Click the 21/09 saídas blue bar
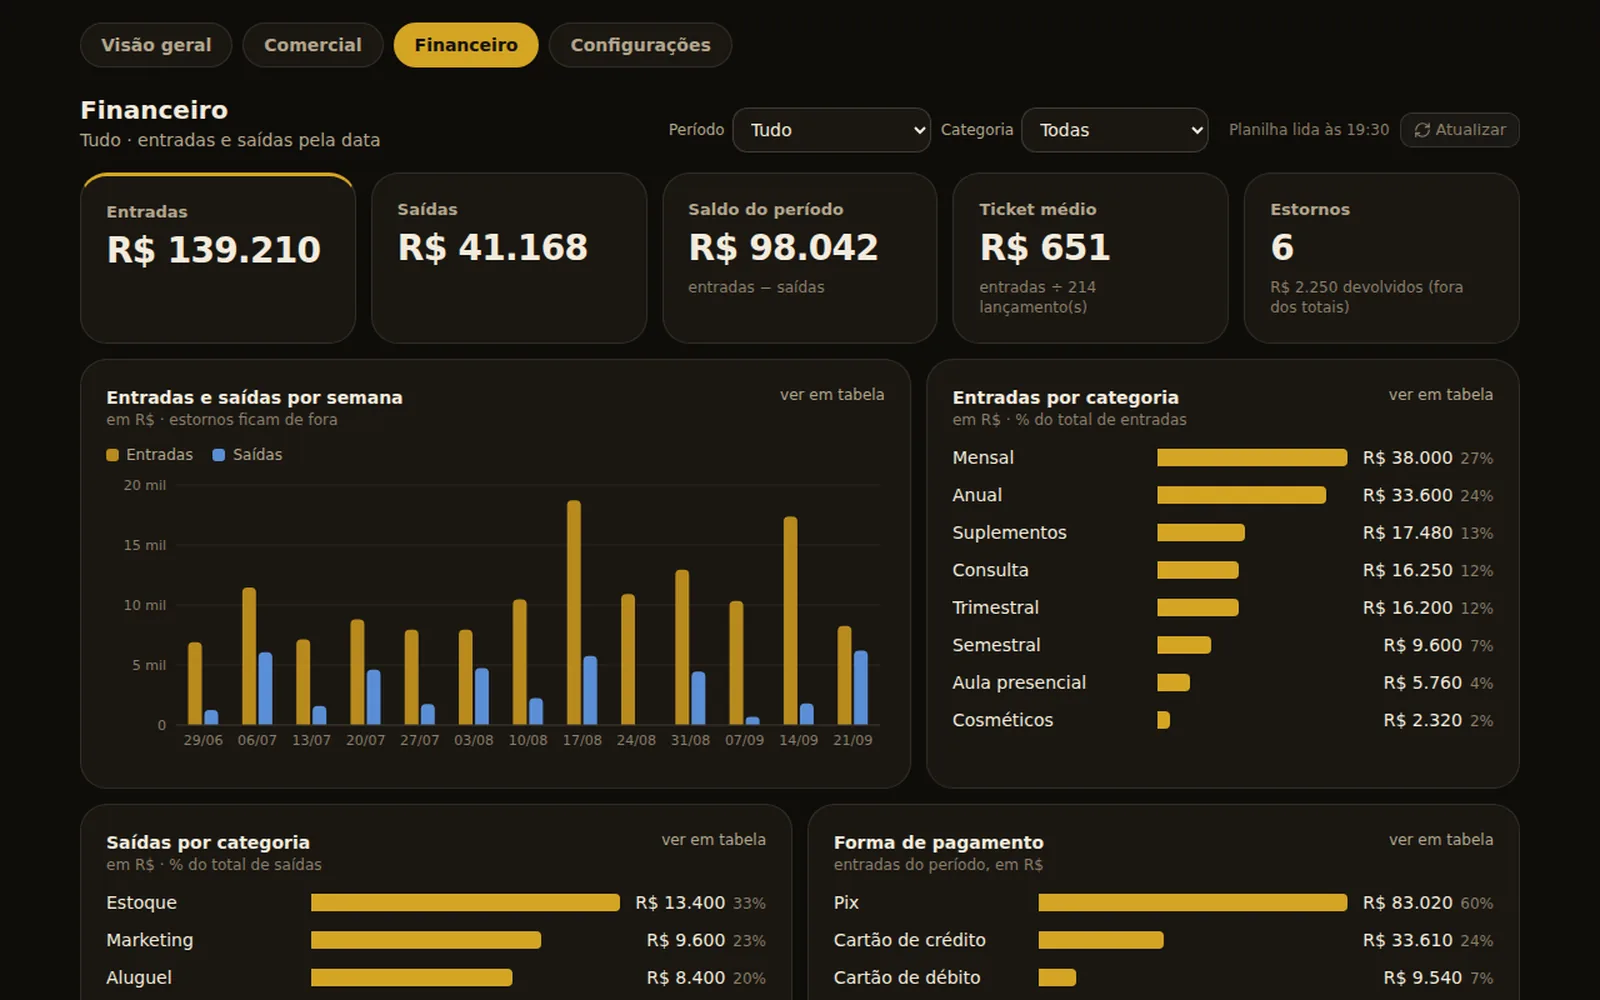Viewport: 1600px width, 1000px height. (861, 687)
